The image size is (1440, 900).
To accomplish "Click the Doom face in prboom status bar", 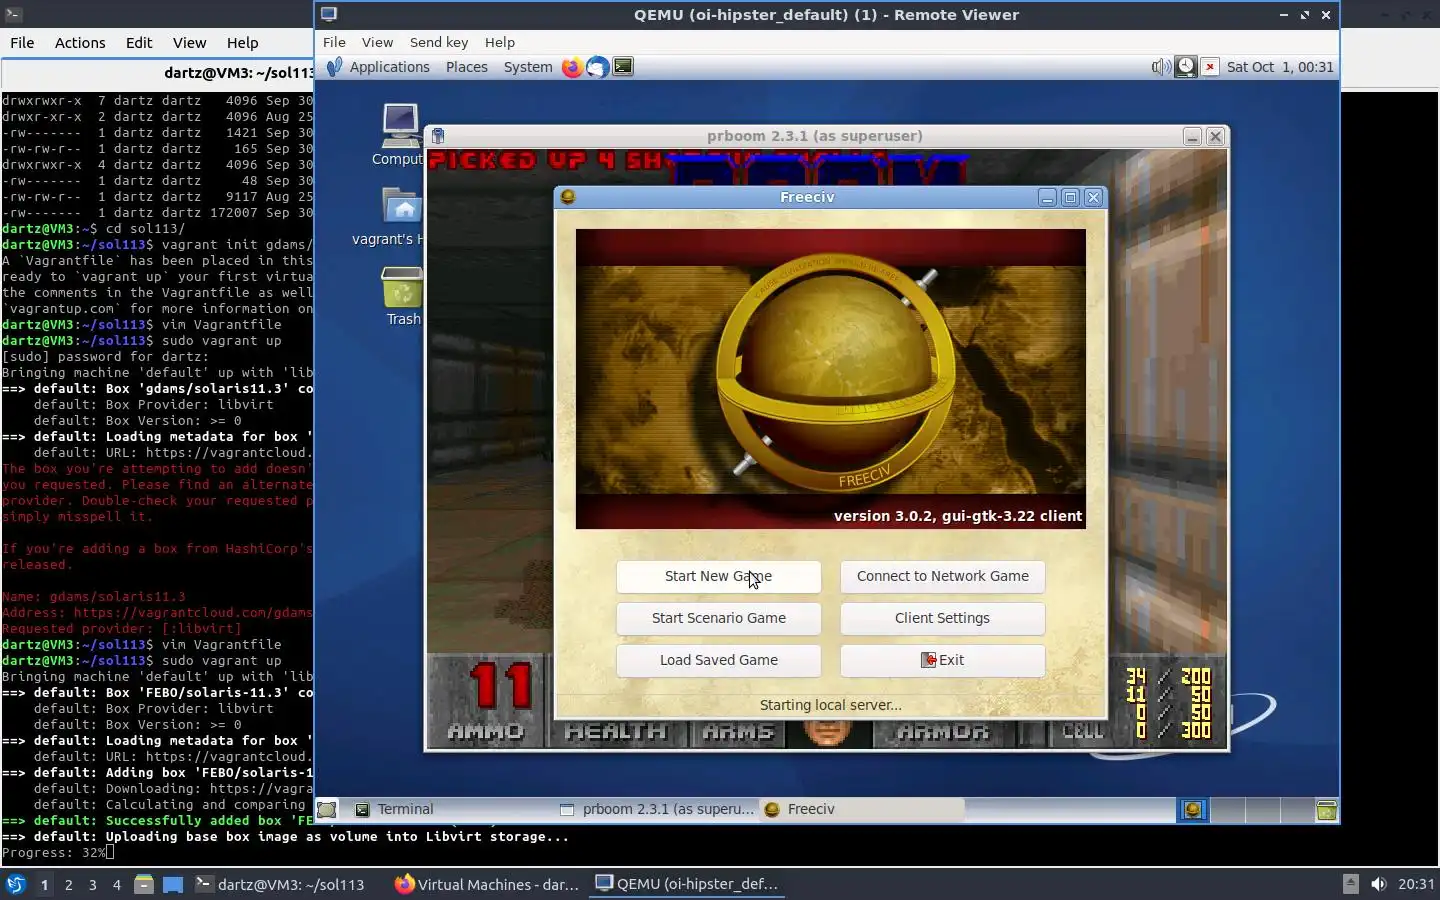I will tap(828, 732).
